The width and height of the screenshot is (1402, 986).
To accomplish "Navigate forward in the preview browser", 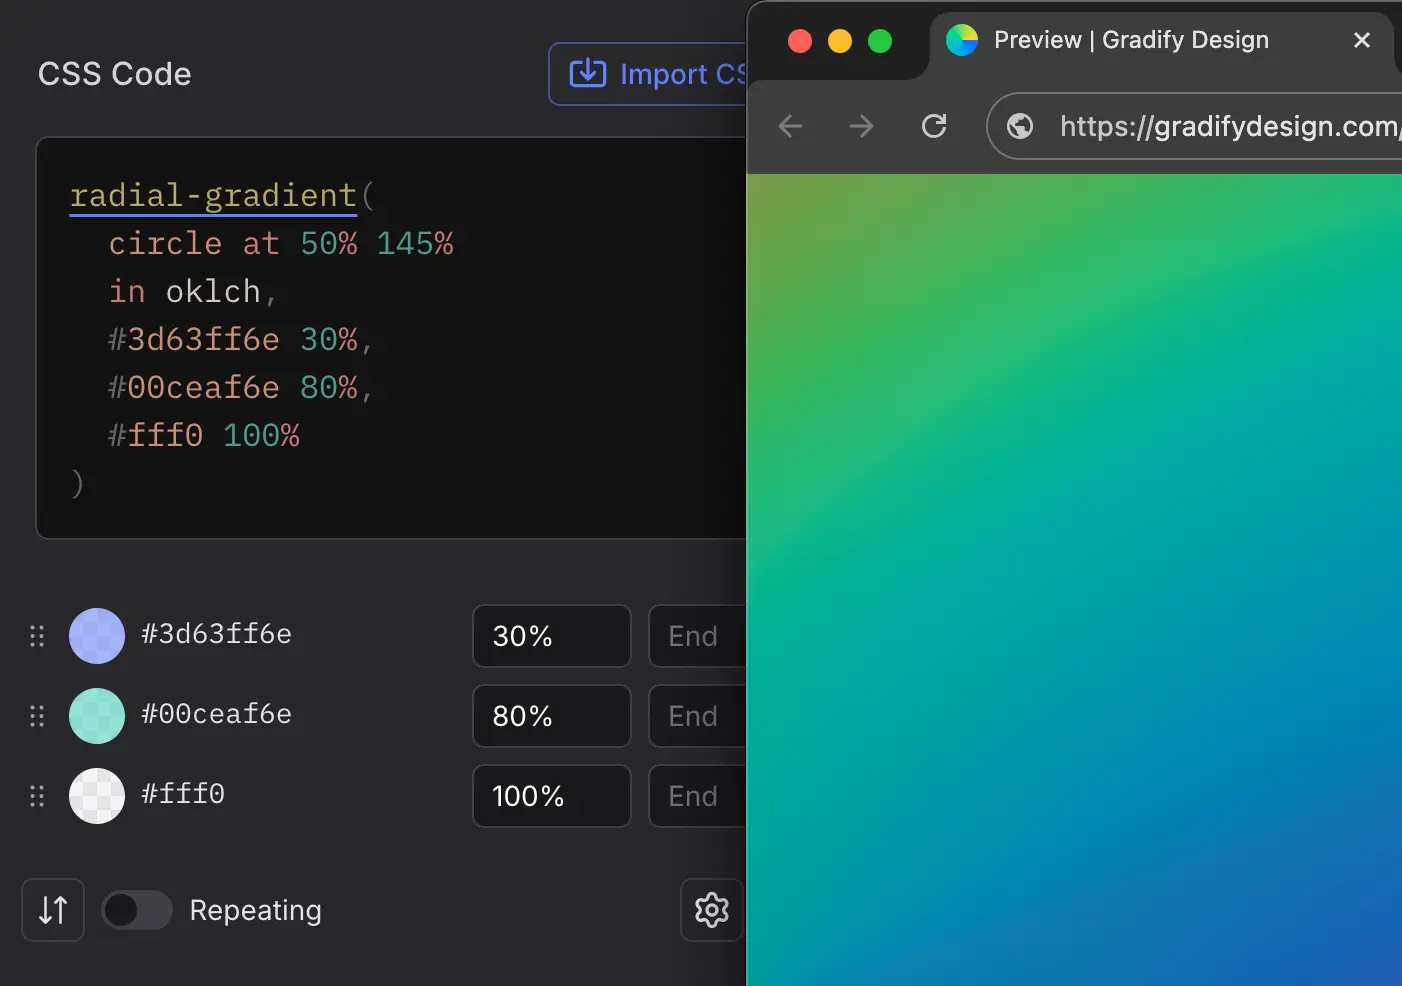I will point(861,126).
